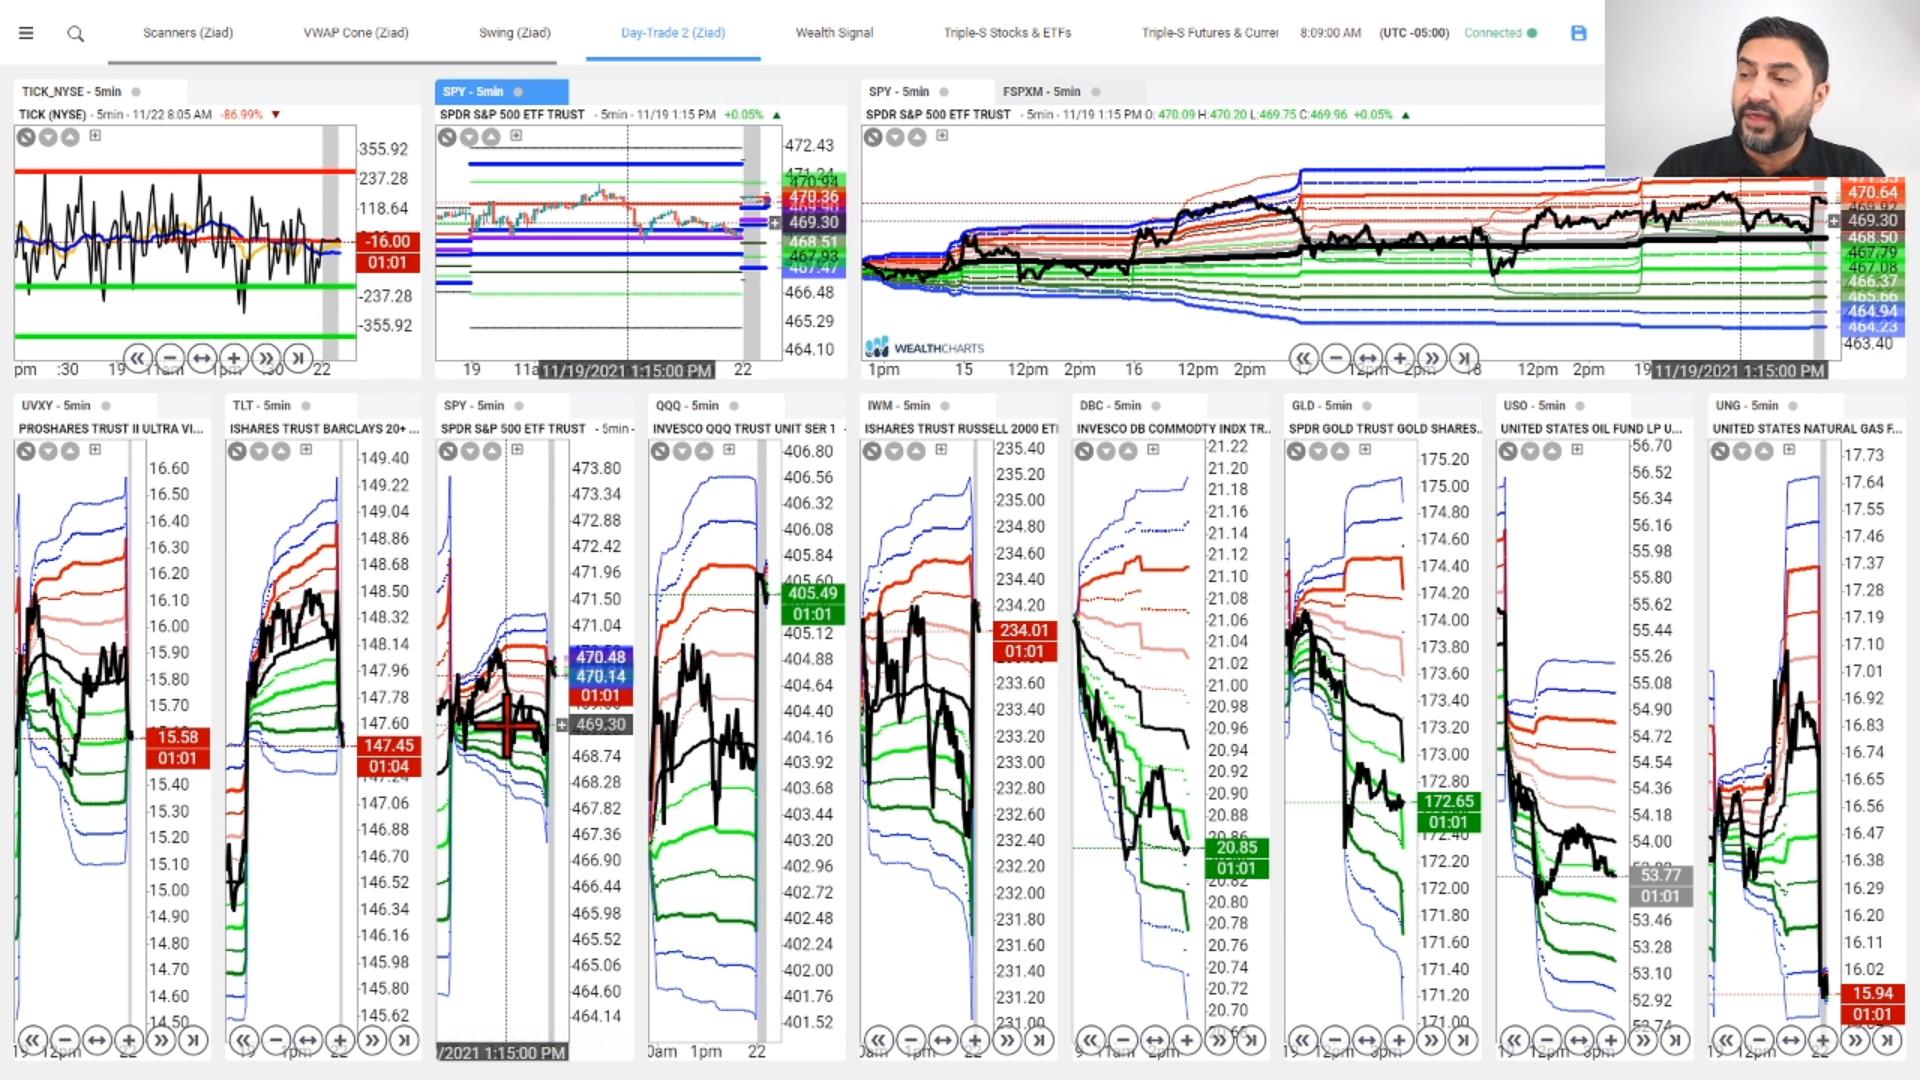1920x1080 pixels.
Task: Click the up-arrow circle on IWM chart
Action: (x=916, y=451)
